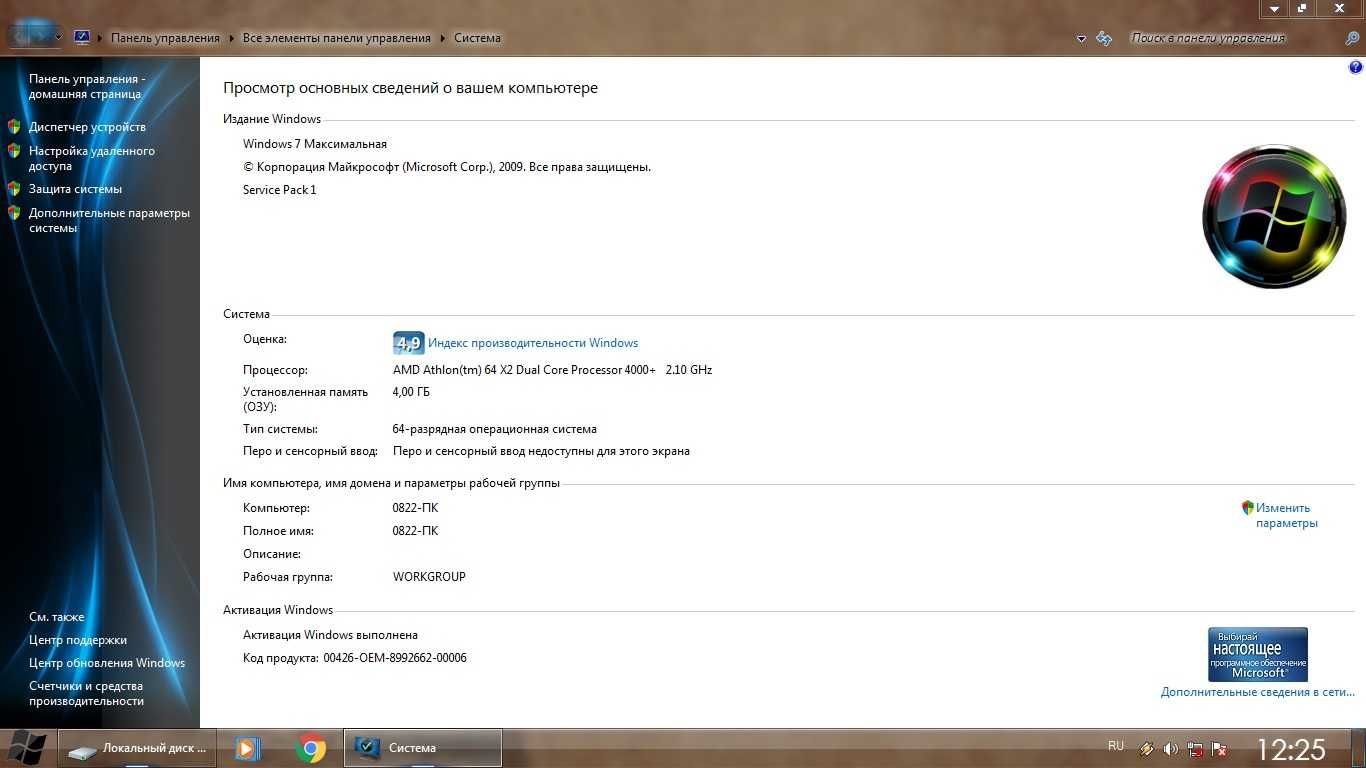Screen dimensions: 1366x768
Task: Click the search magnifier icon
Action: 1352,38
